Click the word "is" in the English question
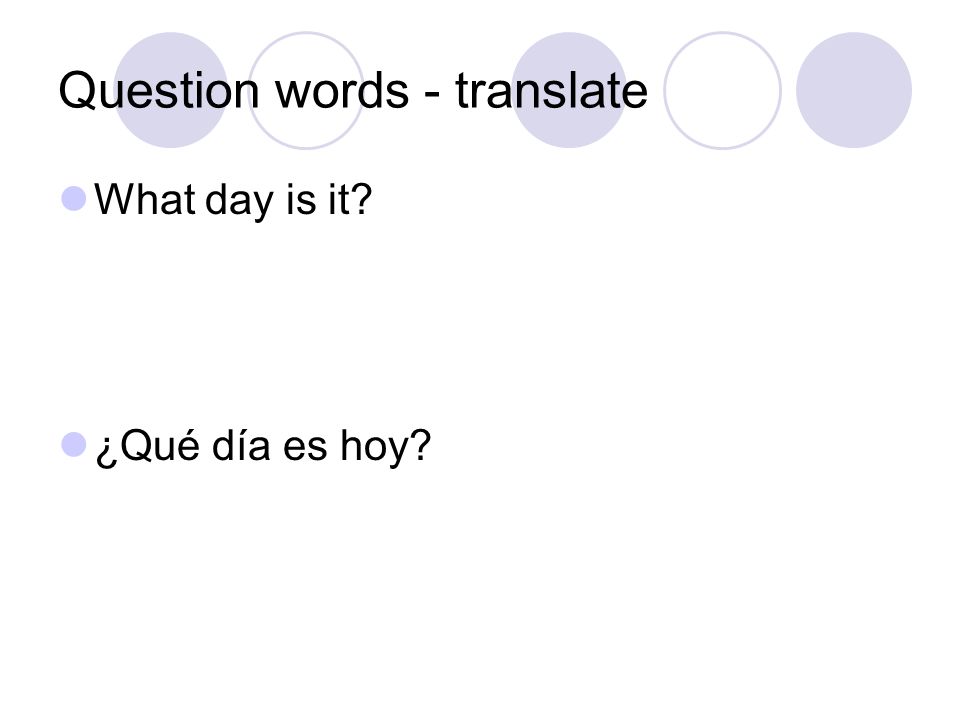 click(x=301, y=200)
